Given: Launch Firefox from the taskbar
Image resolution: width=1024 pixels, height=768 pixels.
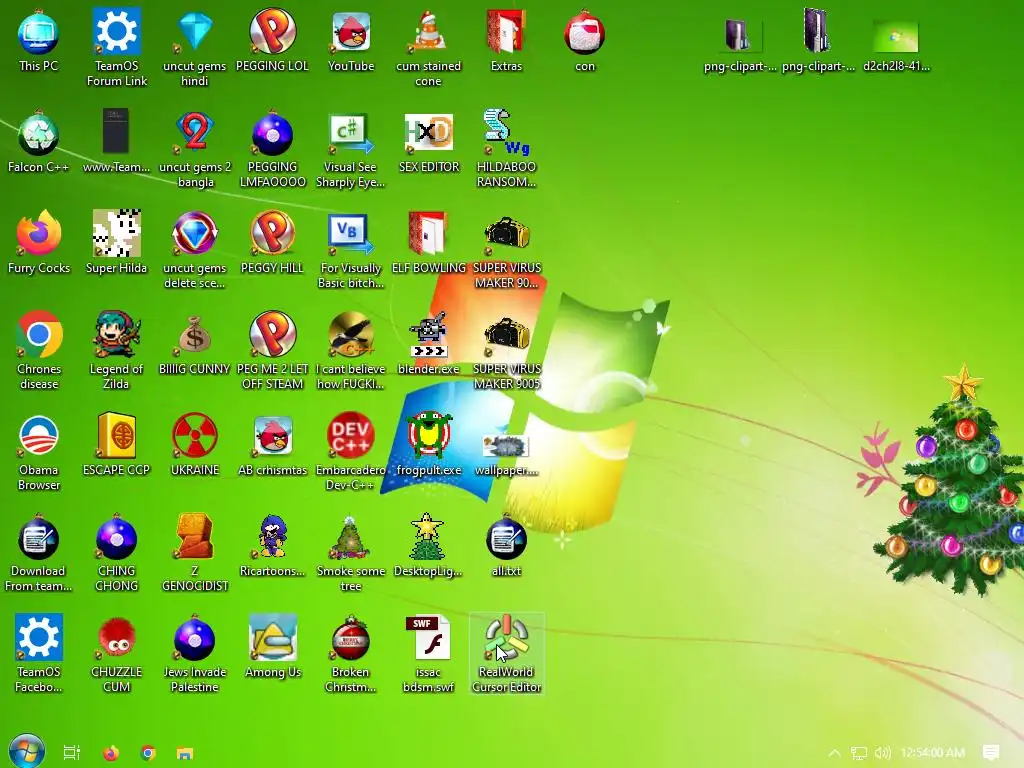Looking at the screenshot, I should coord(111,753).
